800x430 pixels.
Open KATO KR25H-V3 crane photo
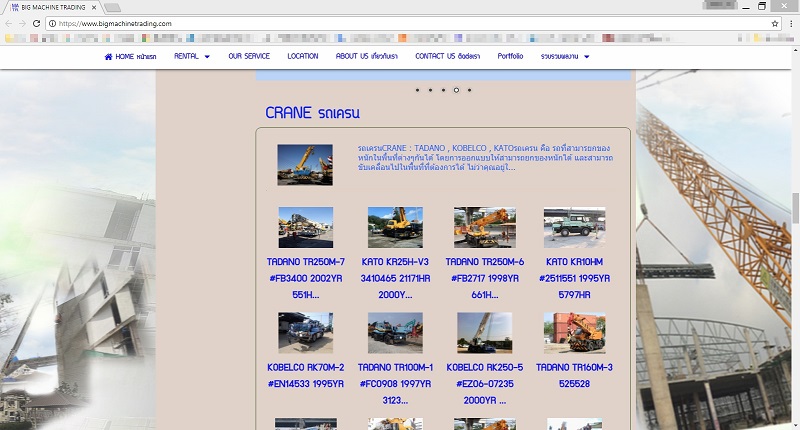click(x=395, y=227)
